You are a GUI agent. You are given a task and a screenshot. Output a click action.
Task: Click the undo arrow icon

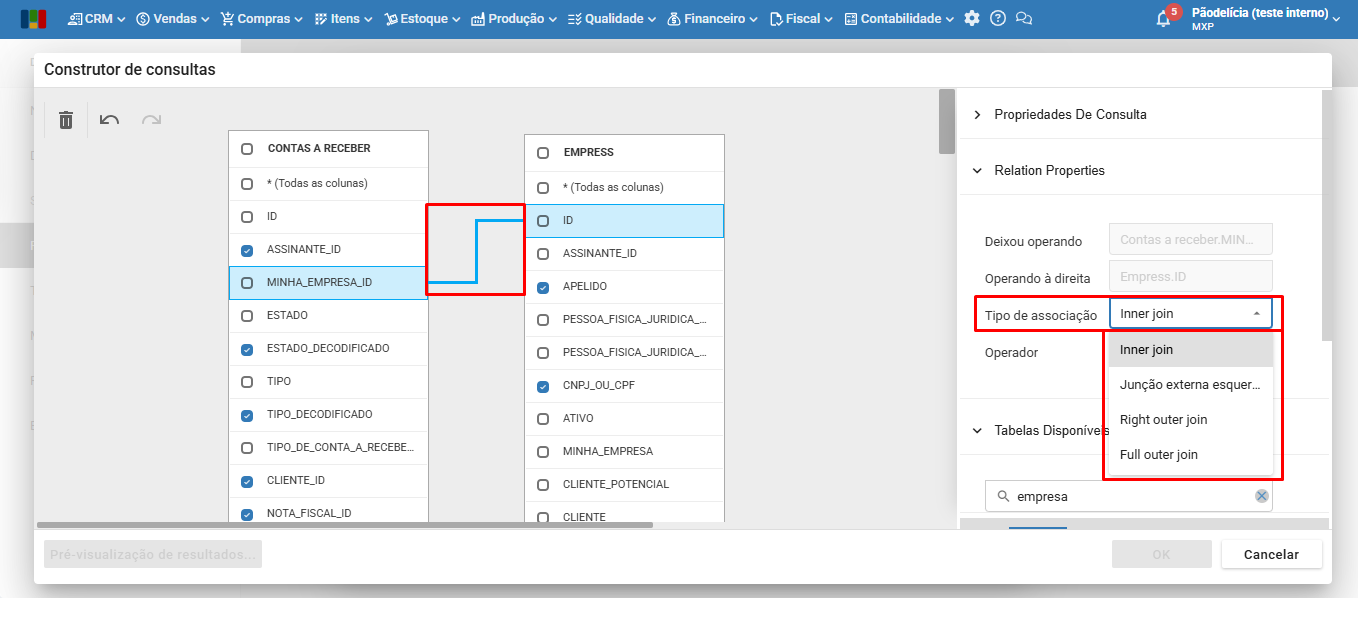tap(110, 120)
